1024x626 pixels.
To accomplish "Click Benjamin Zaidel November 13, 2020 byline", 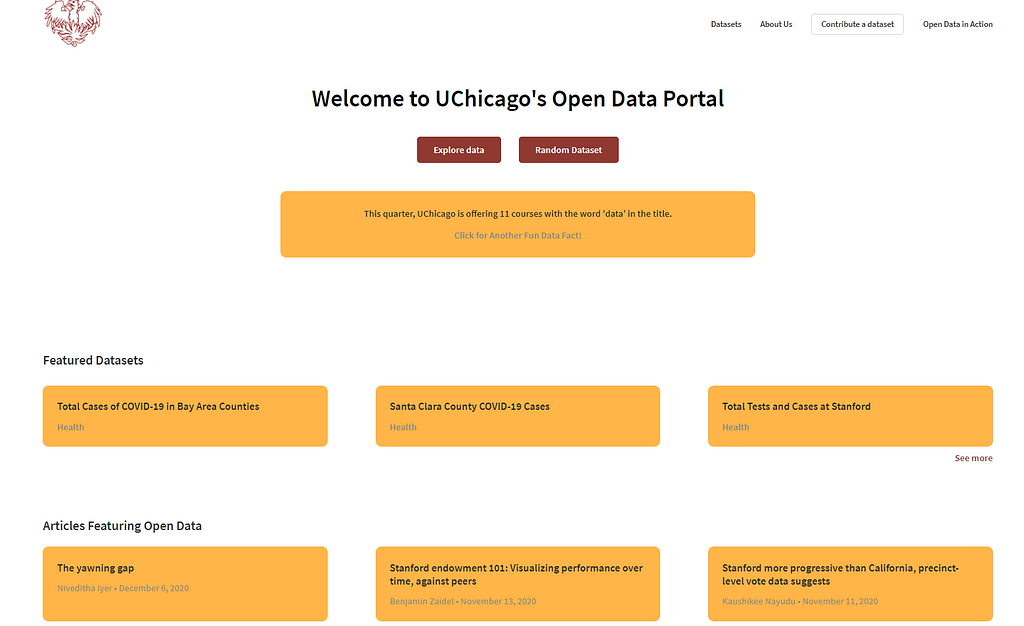I will 462,601.
